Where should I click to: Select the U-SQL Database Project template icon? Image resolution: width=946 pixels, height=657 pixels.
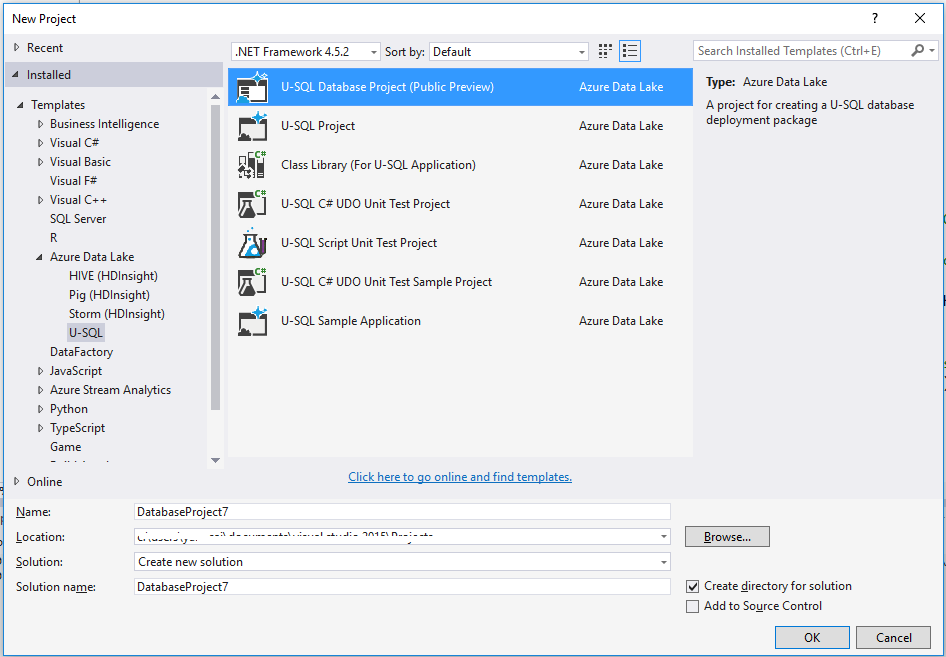(252, 87)
